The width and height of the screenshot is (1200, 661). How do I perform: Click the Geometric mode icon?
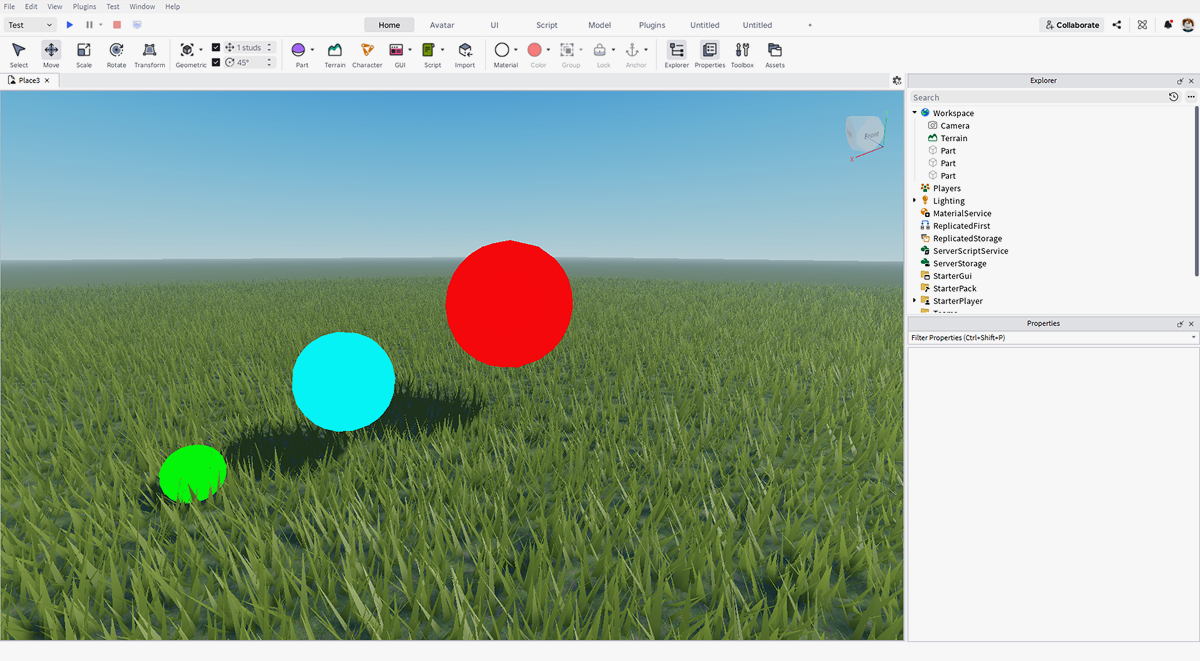(x=187, y=49)
